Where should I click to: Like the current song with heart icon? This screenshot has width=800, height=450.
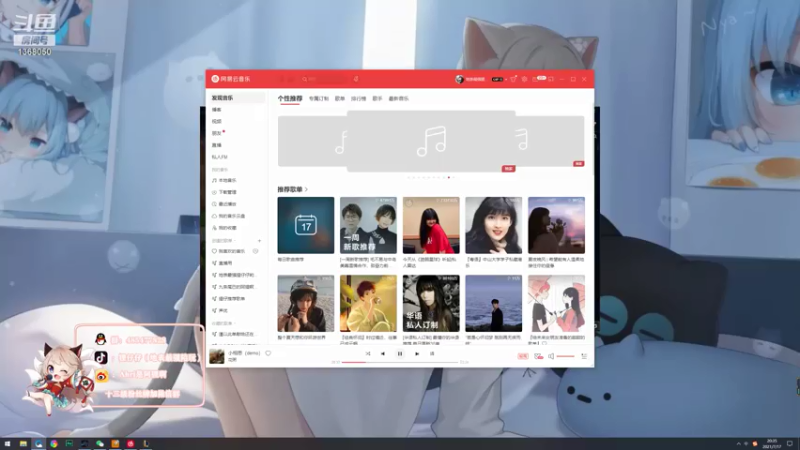point(268,353)
